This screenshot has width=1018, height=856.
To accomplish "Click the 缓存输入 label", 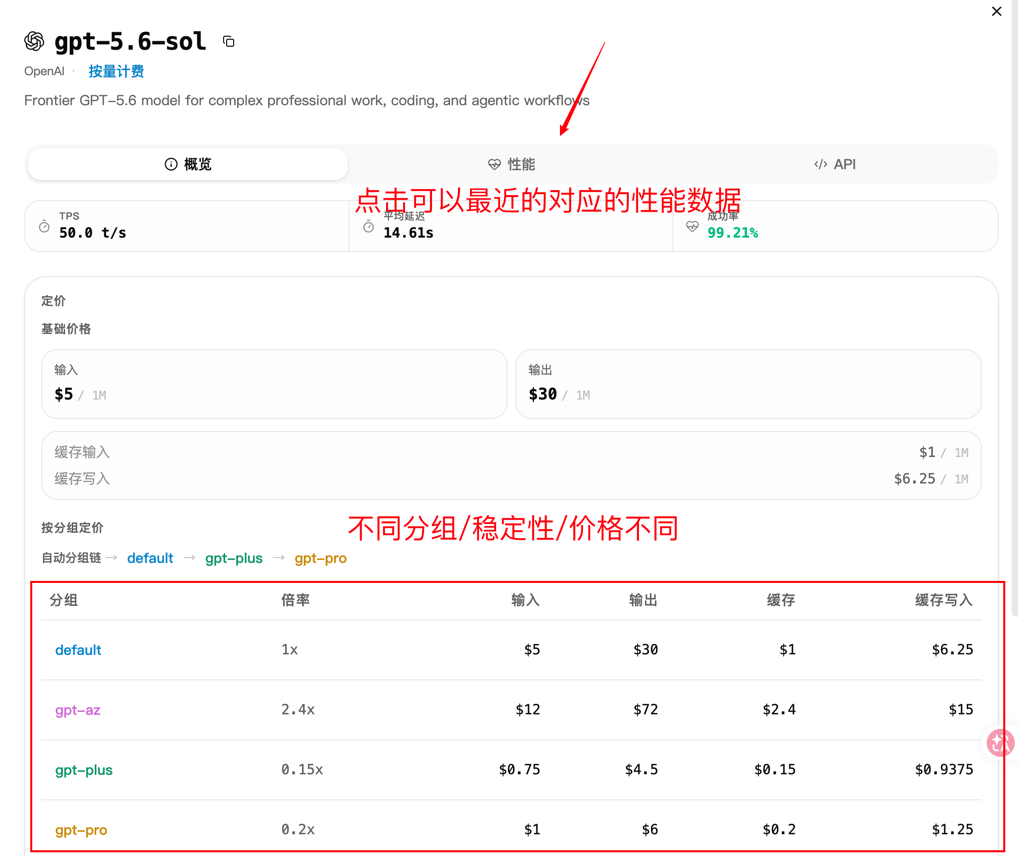I will (x=82, y=452).
